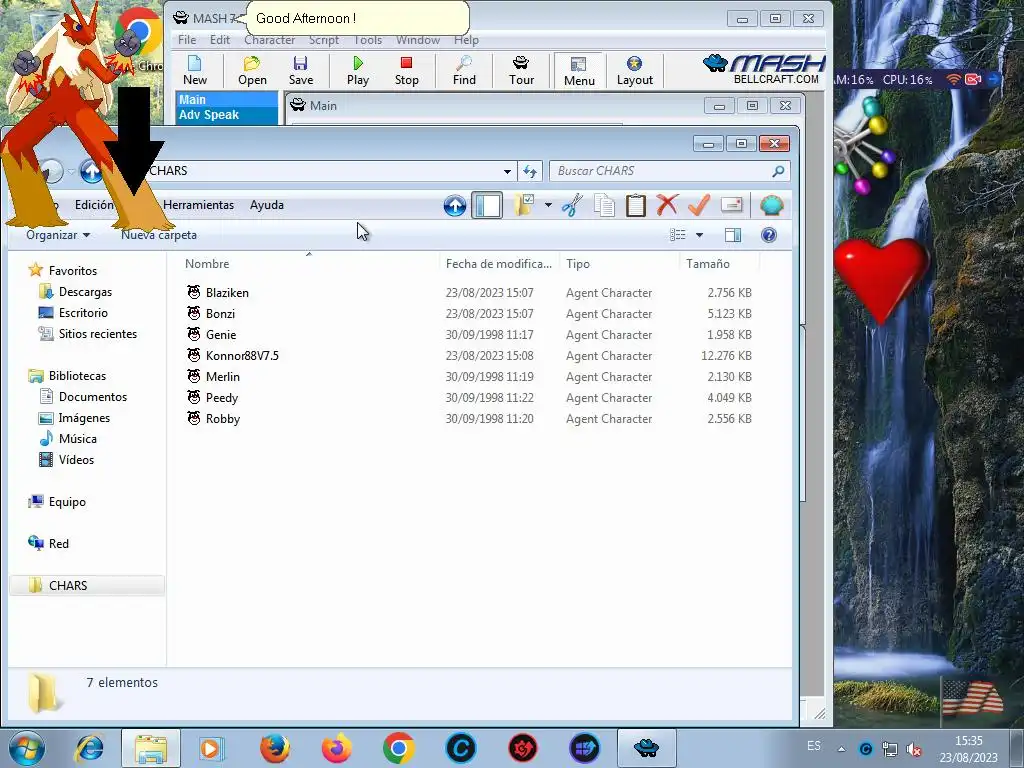Open the Find tool in MASH

[x=464, y=71]
